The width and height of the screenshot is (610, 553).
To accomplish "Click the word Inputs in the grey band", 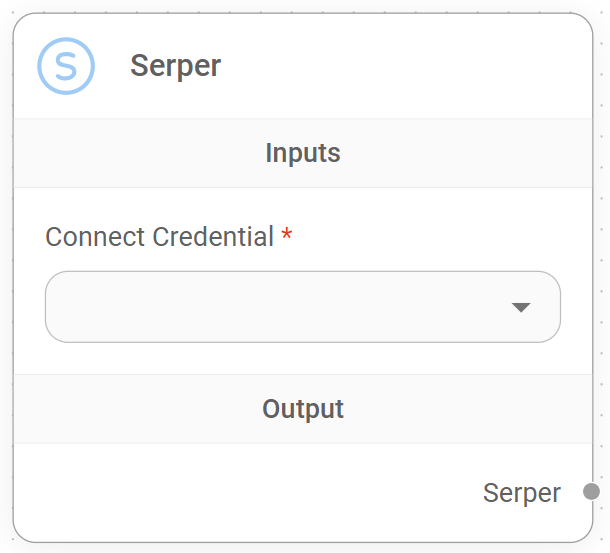I will [x=302, y=153].
